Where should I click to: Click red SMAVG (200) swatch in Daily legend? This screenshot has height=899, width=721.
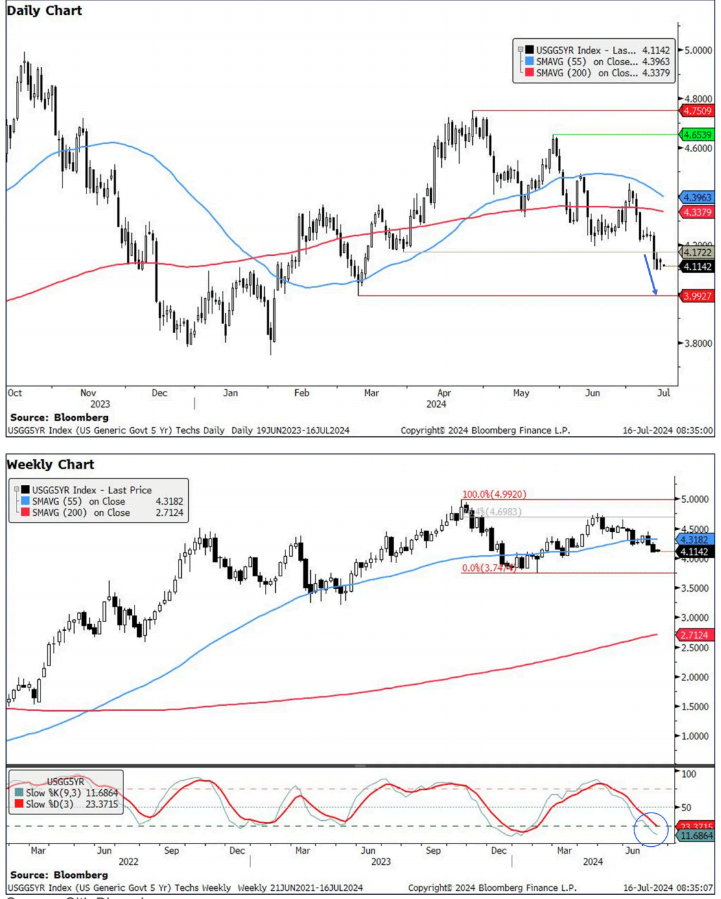[x=529, y=73]
